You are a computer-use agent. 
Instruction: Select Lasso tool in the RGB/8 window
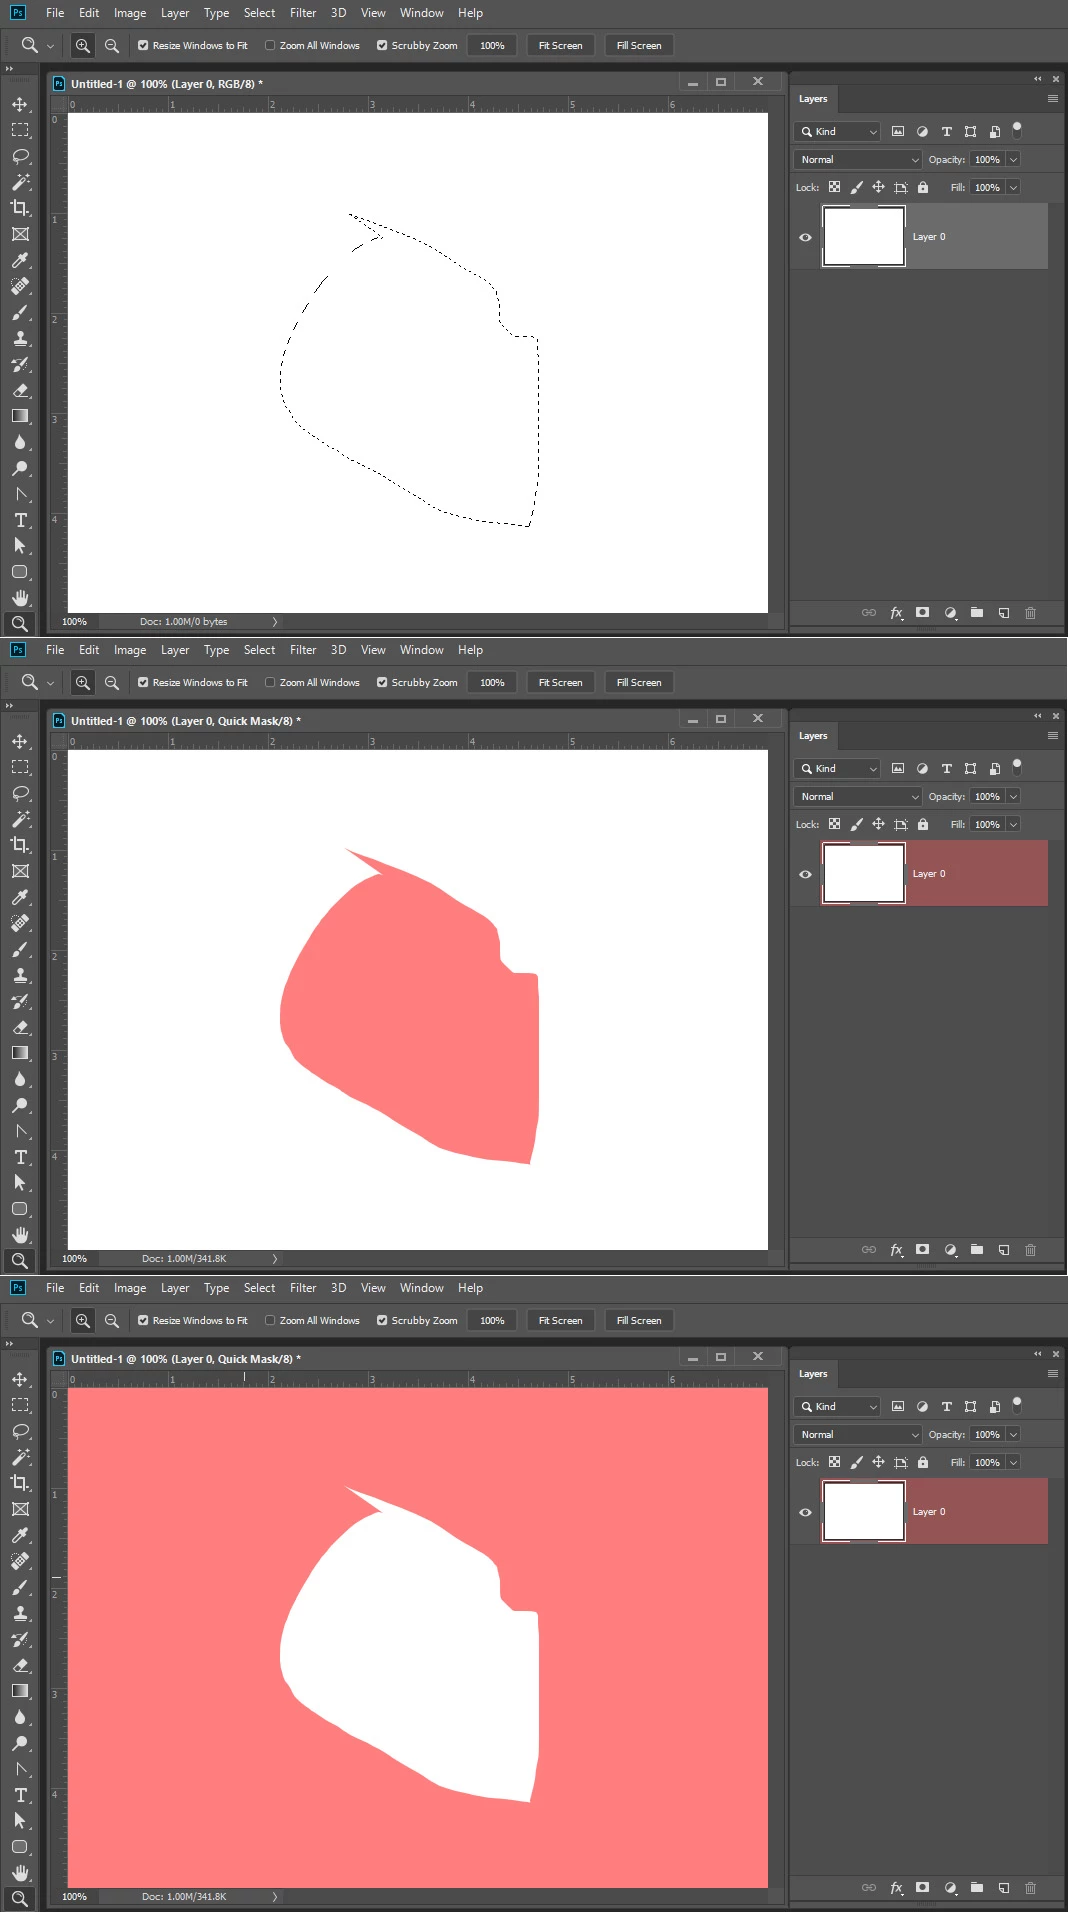(20, 156)
